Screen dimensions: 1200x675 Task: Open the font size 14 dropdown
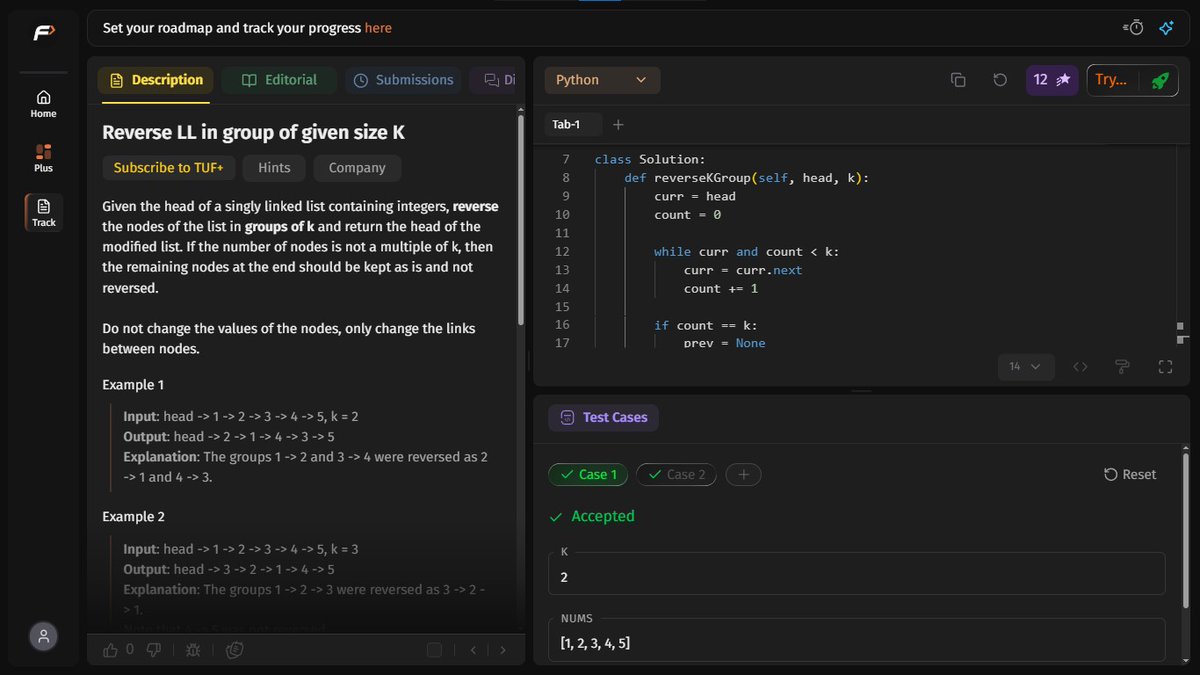coord(1025,367)
